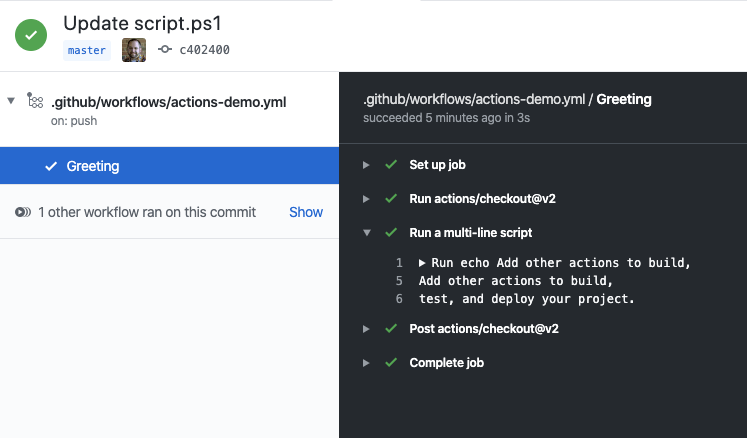
Task: Click the green success status icon in header
Action: click(x=31, y=36)
